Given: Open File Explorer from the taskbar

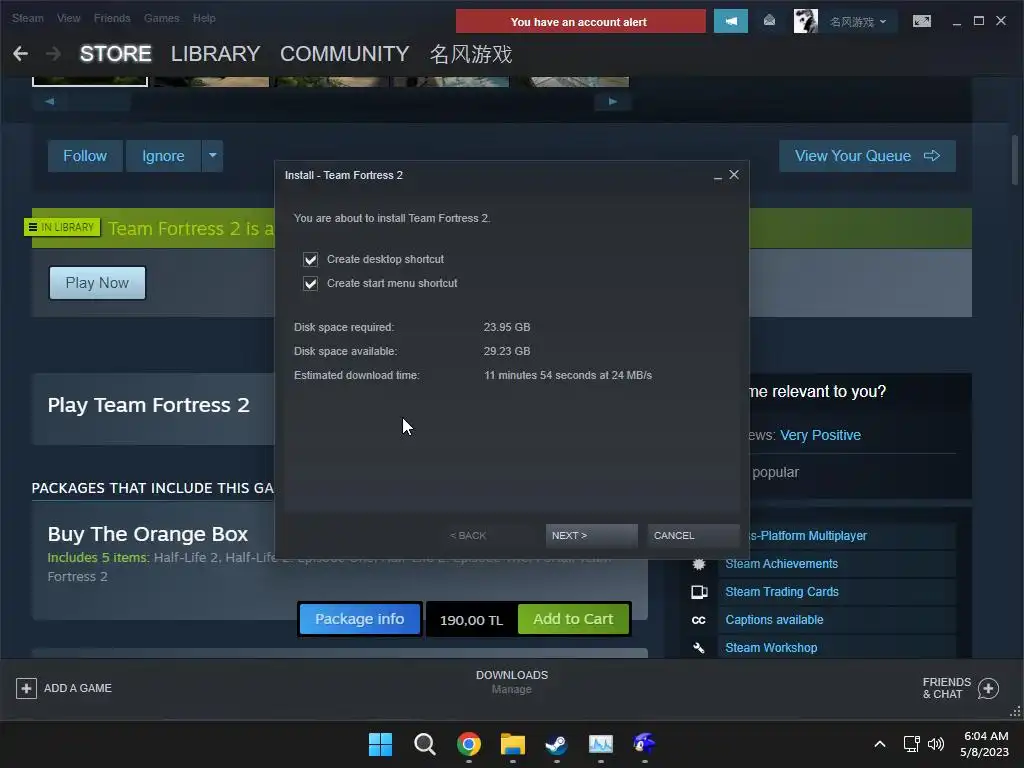Looking at the screenshot, I should 513,744.
